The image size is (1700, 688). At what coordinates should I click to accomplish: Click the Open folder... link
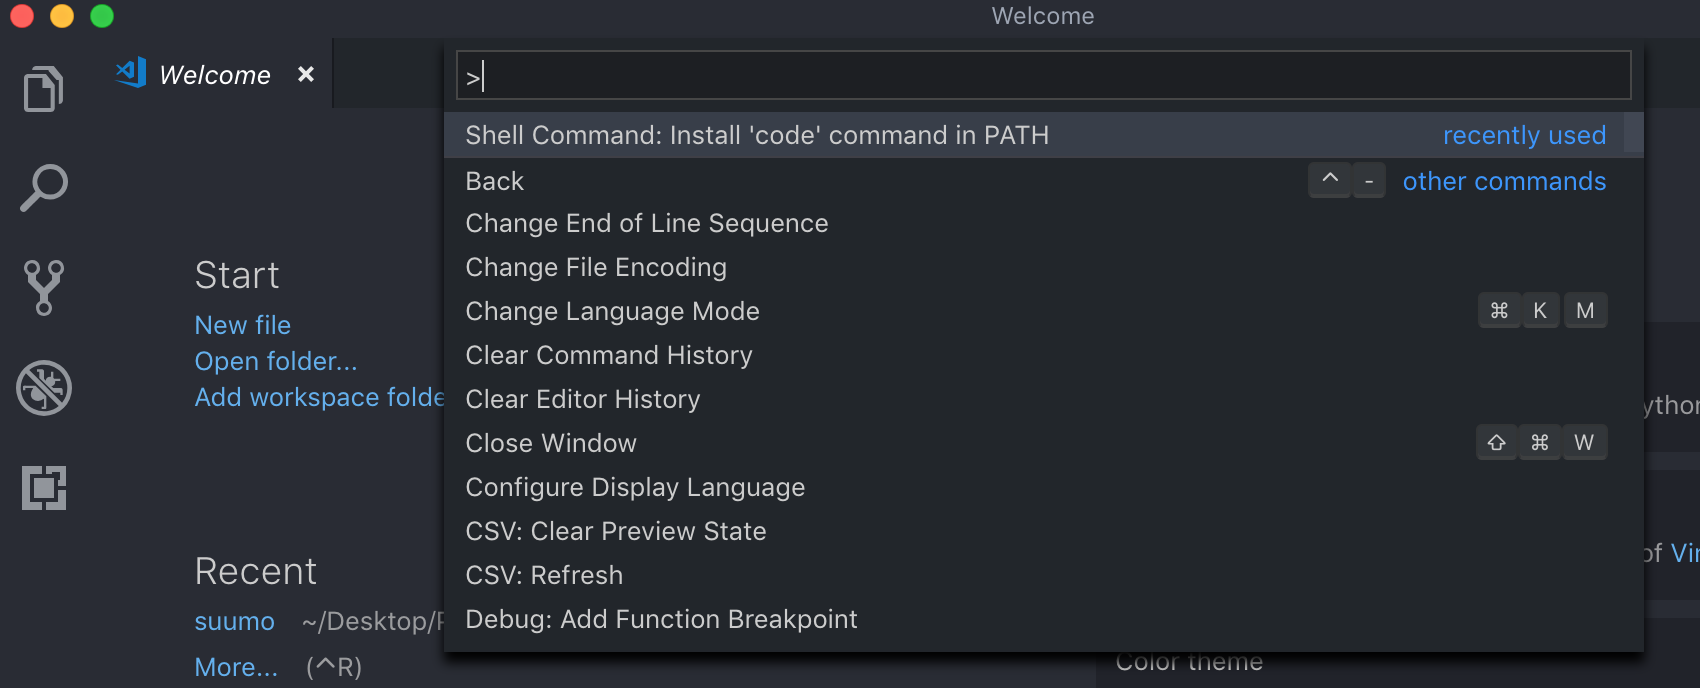(x=275, y=361)
